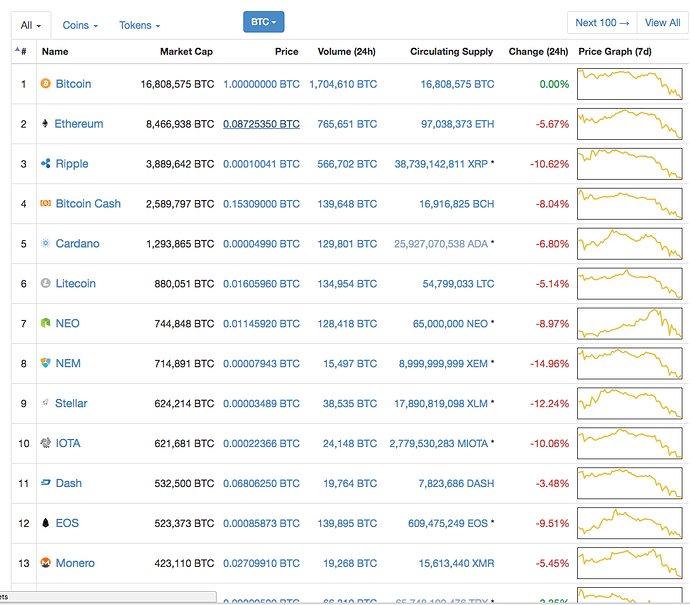Open the Monero coin page link

(x=75, y=563)
